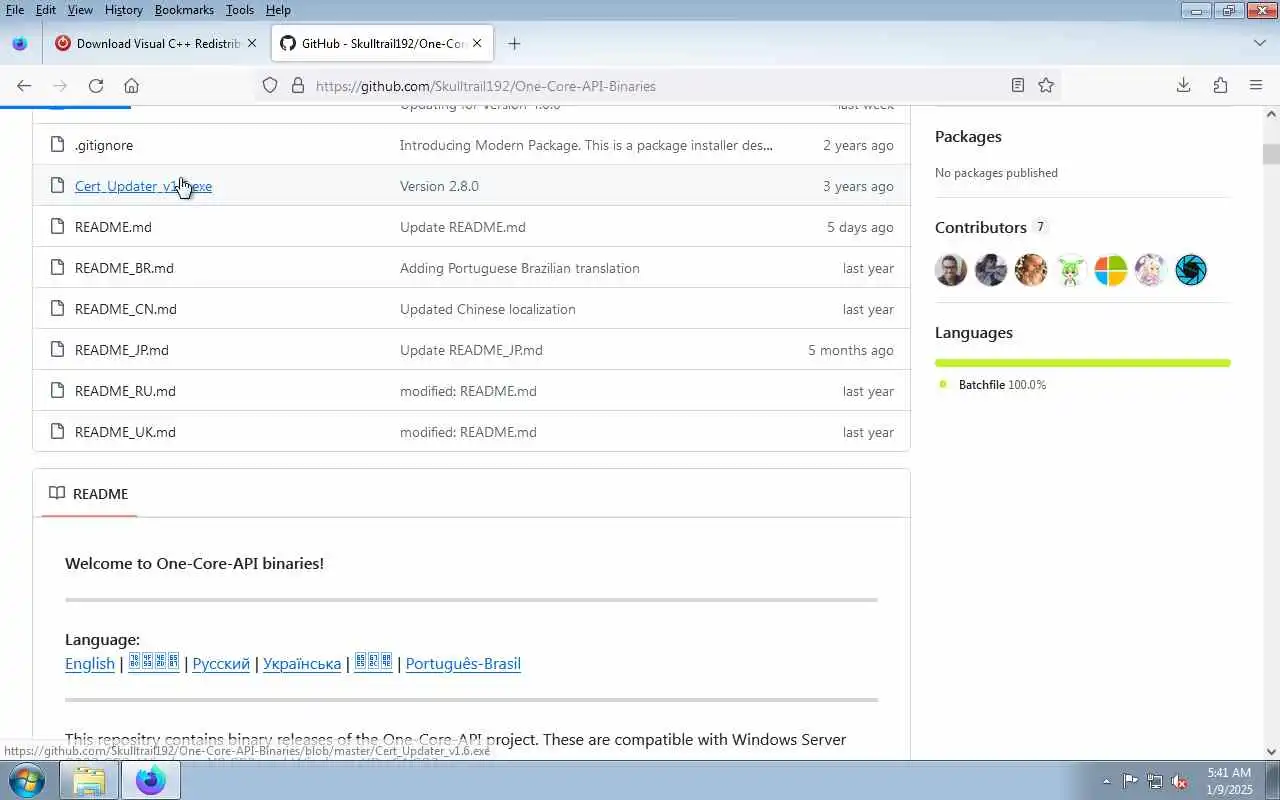
Task: Open the application hamburger menu
Action: (x=1256, y=86)
